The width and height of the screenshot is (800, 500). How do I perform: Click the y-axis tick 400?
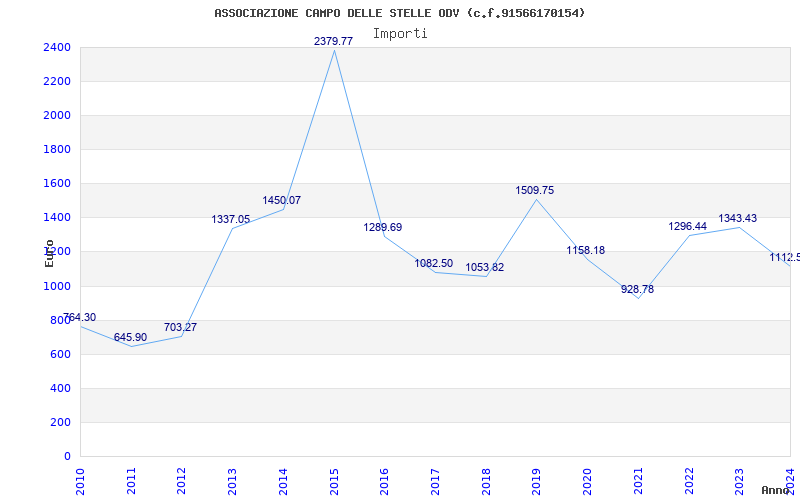pos(60,389)
